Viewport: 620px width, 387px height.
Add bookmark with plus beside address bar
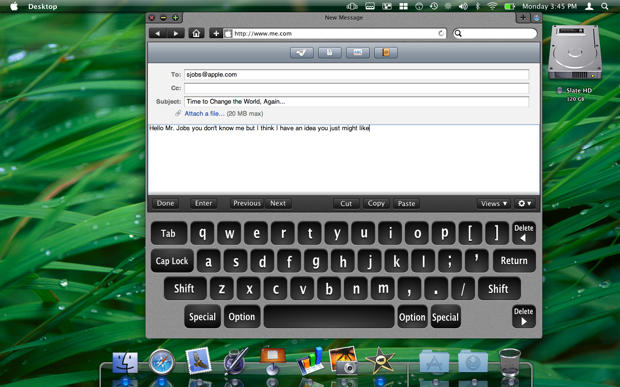pos(216,34)
